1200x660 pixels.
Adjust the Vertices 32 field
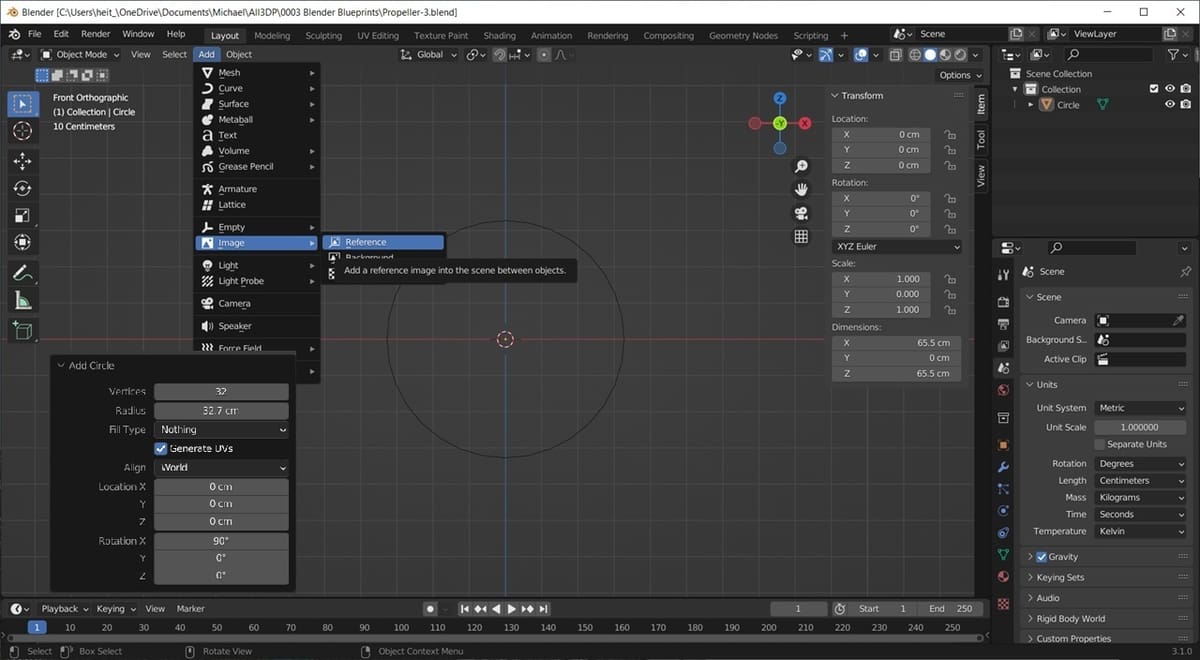coord(221,392)
